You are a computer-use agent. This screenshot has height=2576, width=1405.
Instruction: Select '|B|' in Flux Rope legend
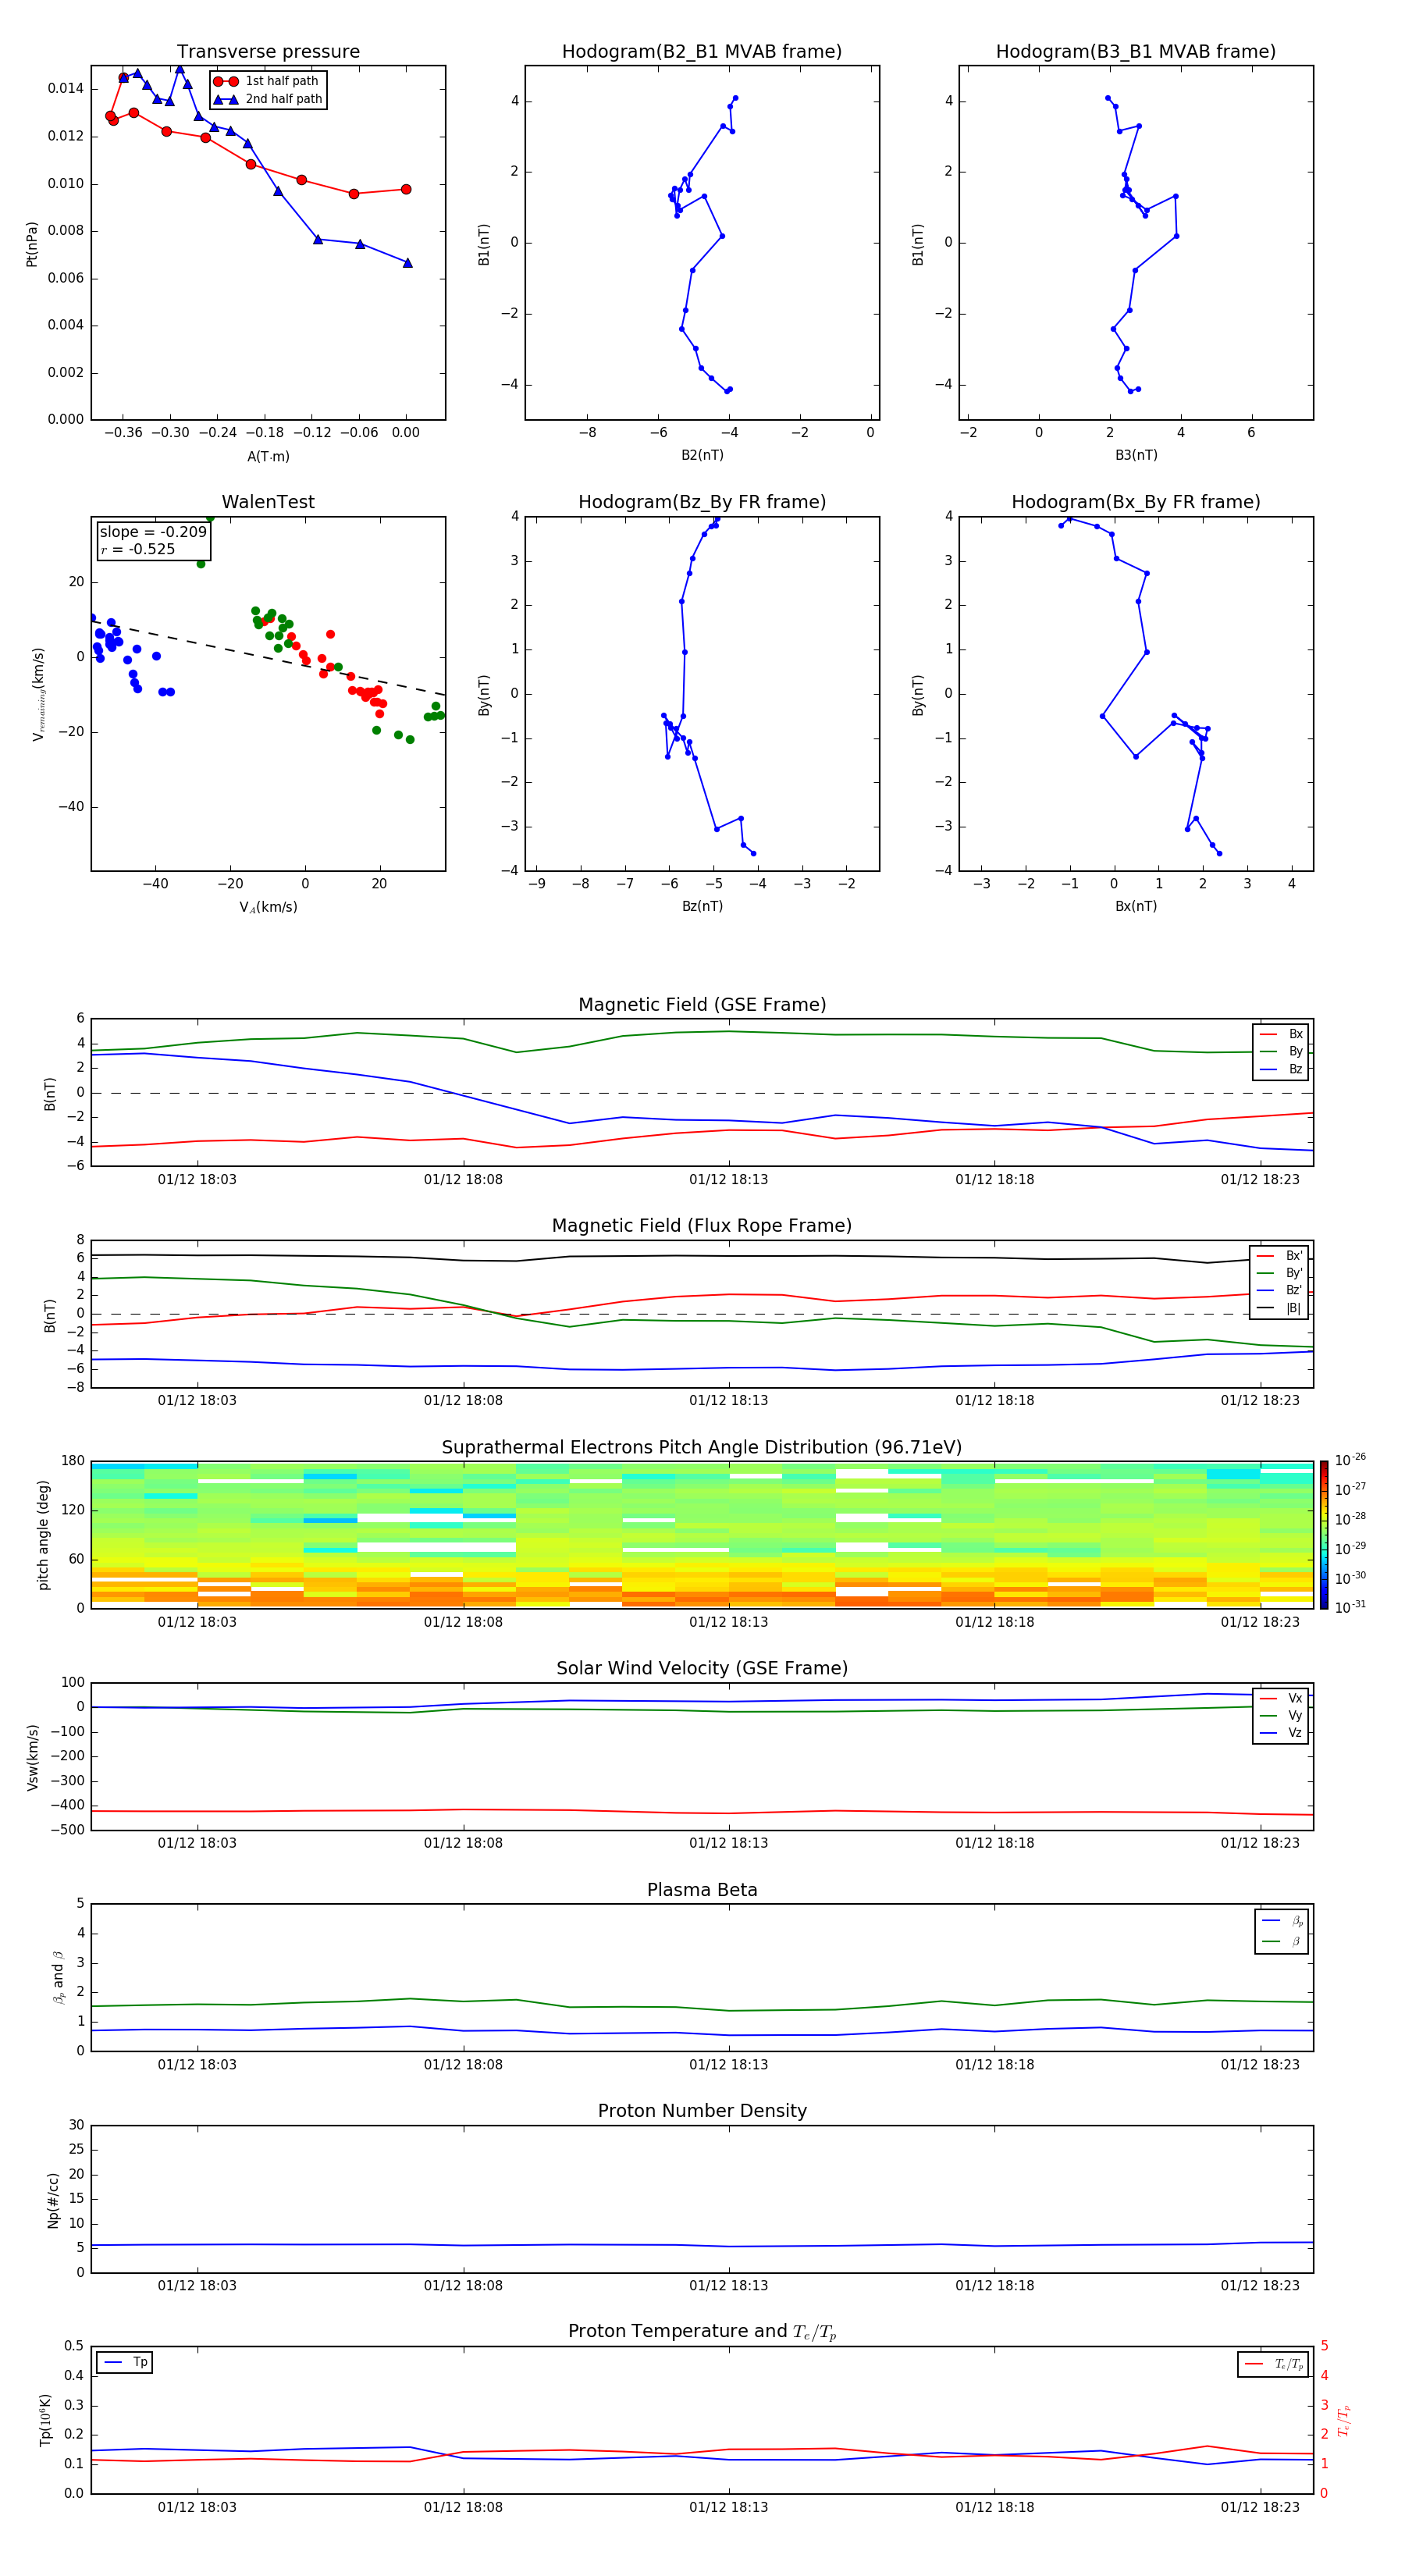tap(1280, 1308)
